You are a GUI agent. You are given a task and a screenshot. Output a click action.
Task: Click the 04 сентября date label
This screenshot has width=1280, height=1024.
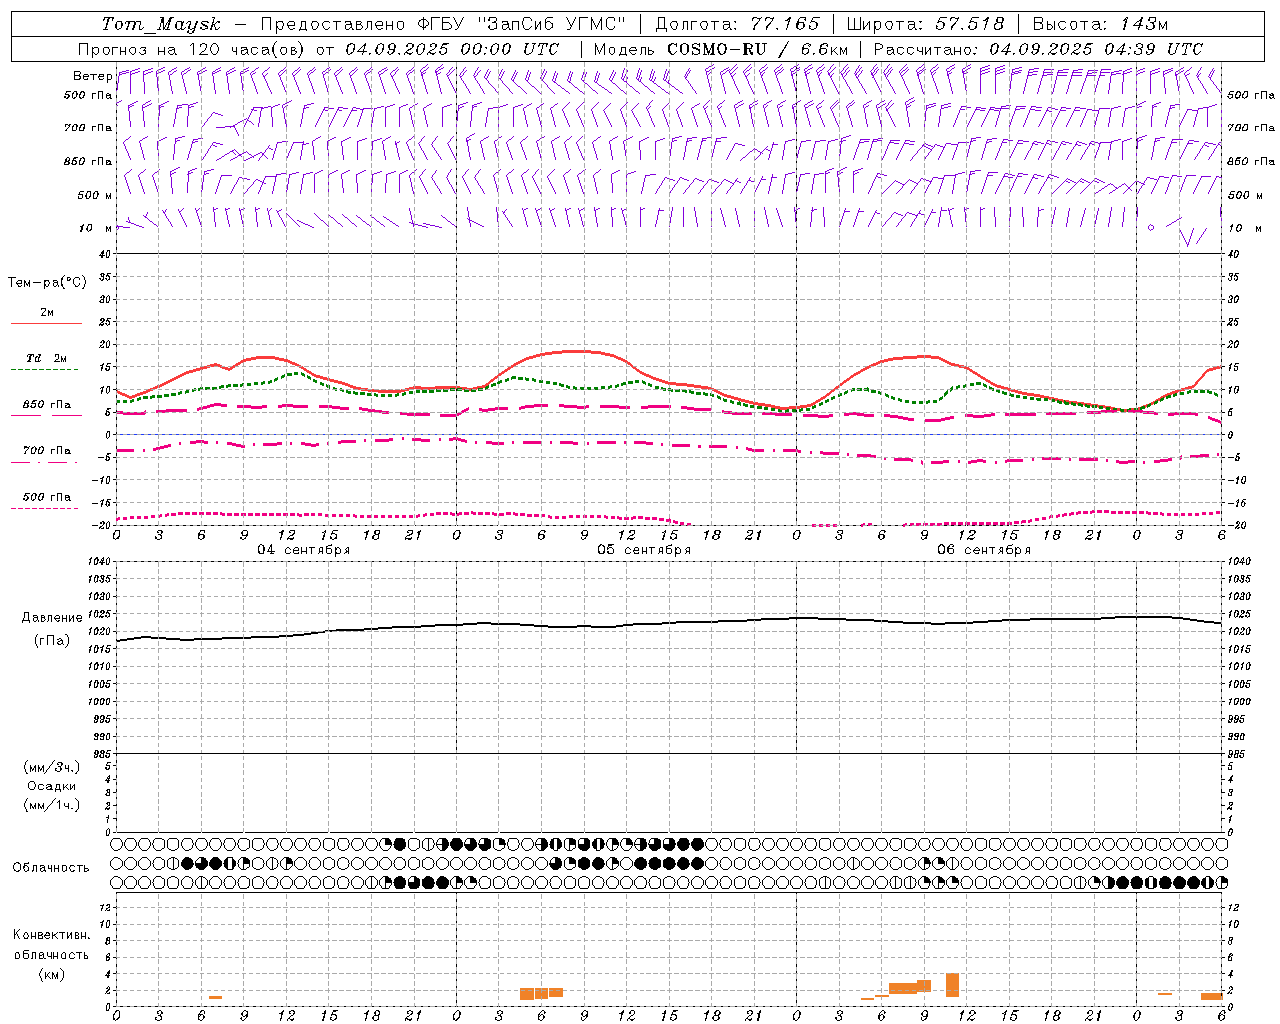303,550
